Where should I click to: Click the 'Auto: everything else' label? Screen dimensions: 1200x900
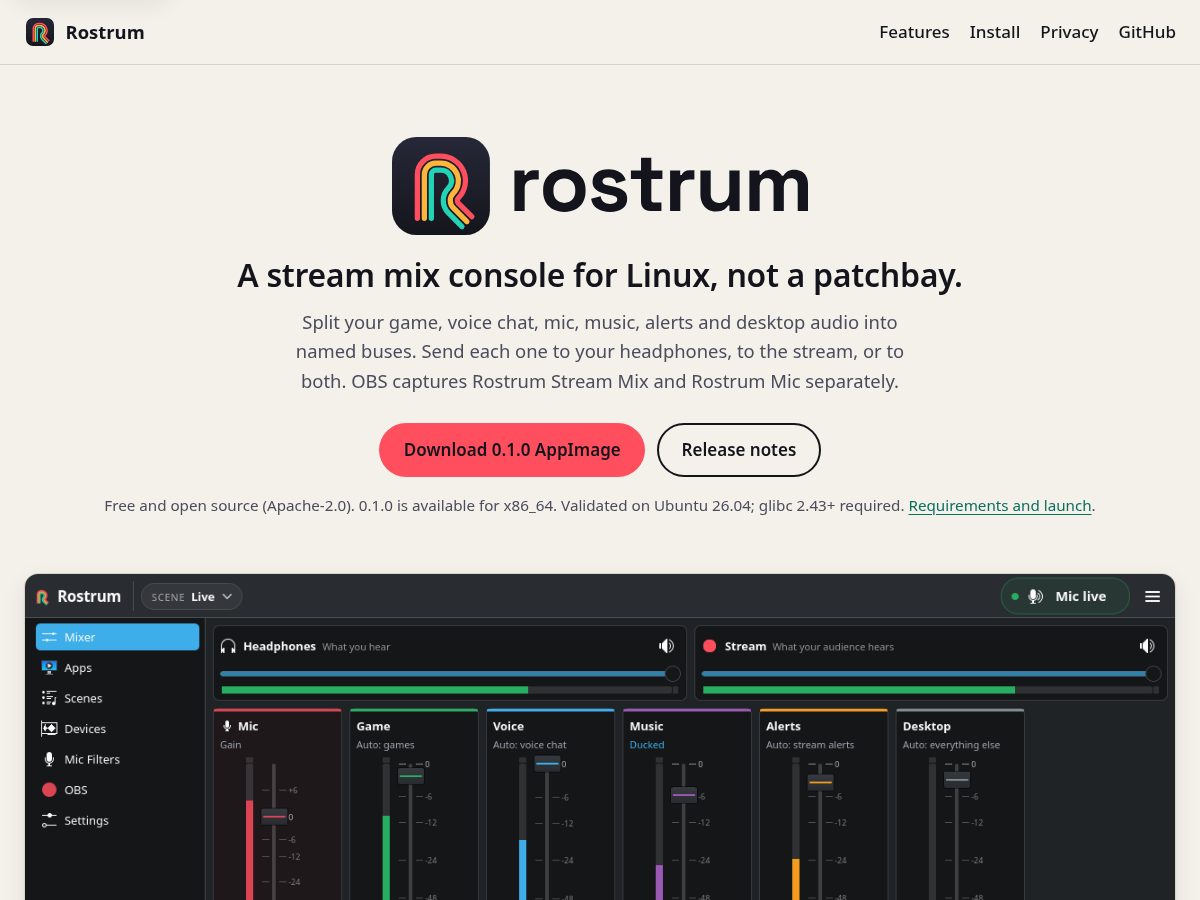coord(951,745)
